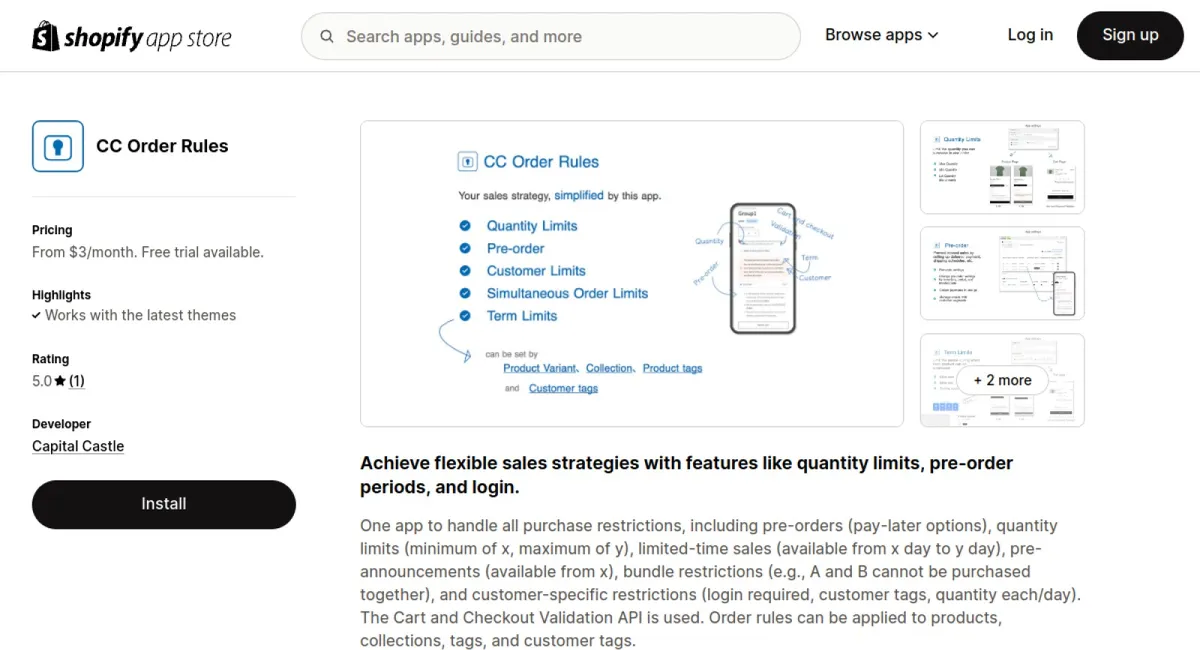This screenshot has width=1200, height=650.
Task: Click the CC Order Rules app icon
Action: click(x=58, y=146)
